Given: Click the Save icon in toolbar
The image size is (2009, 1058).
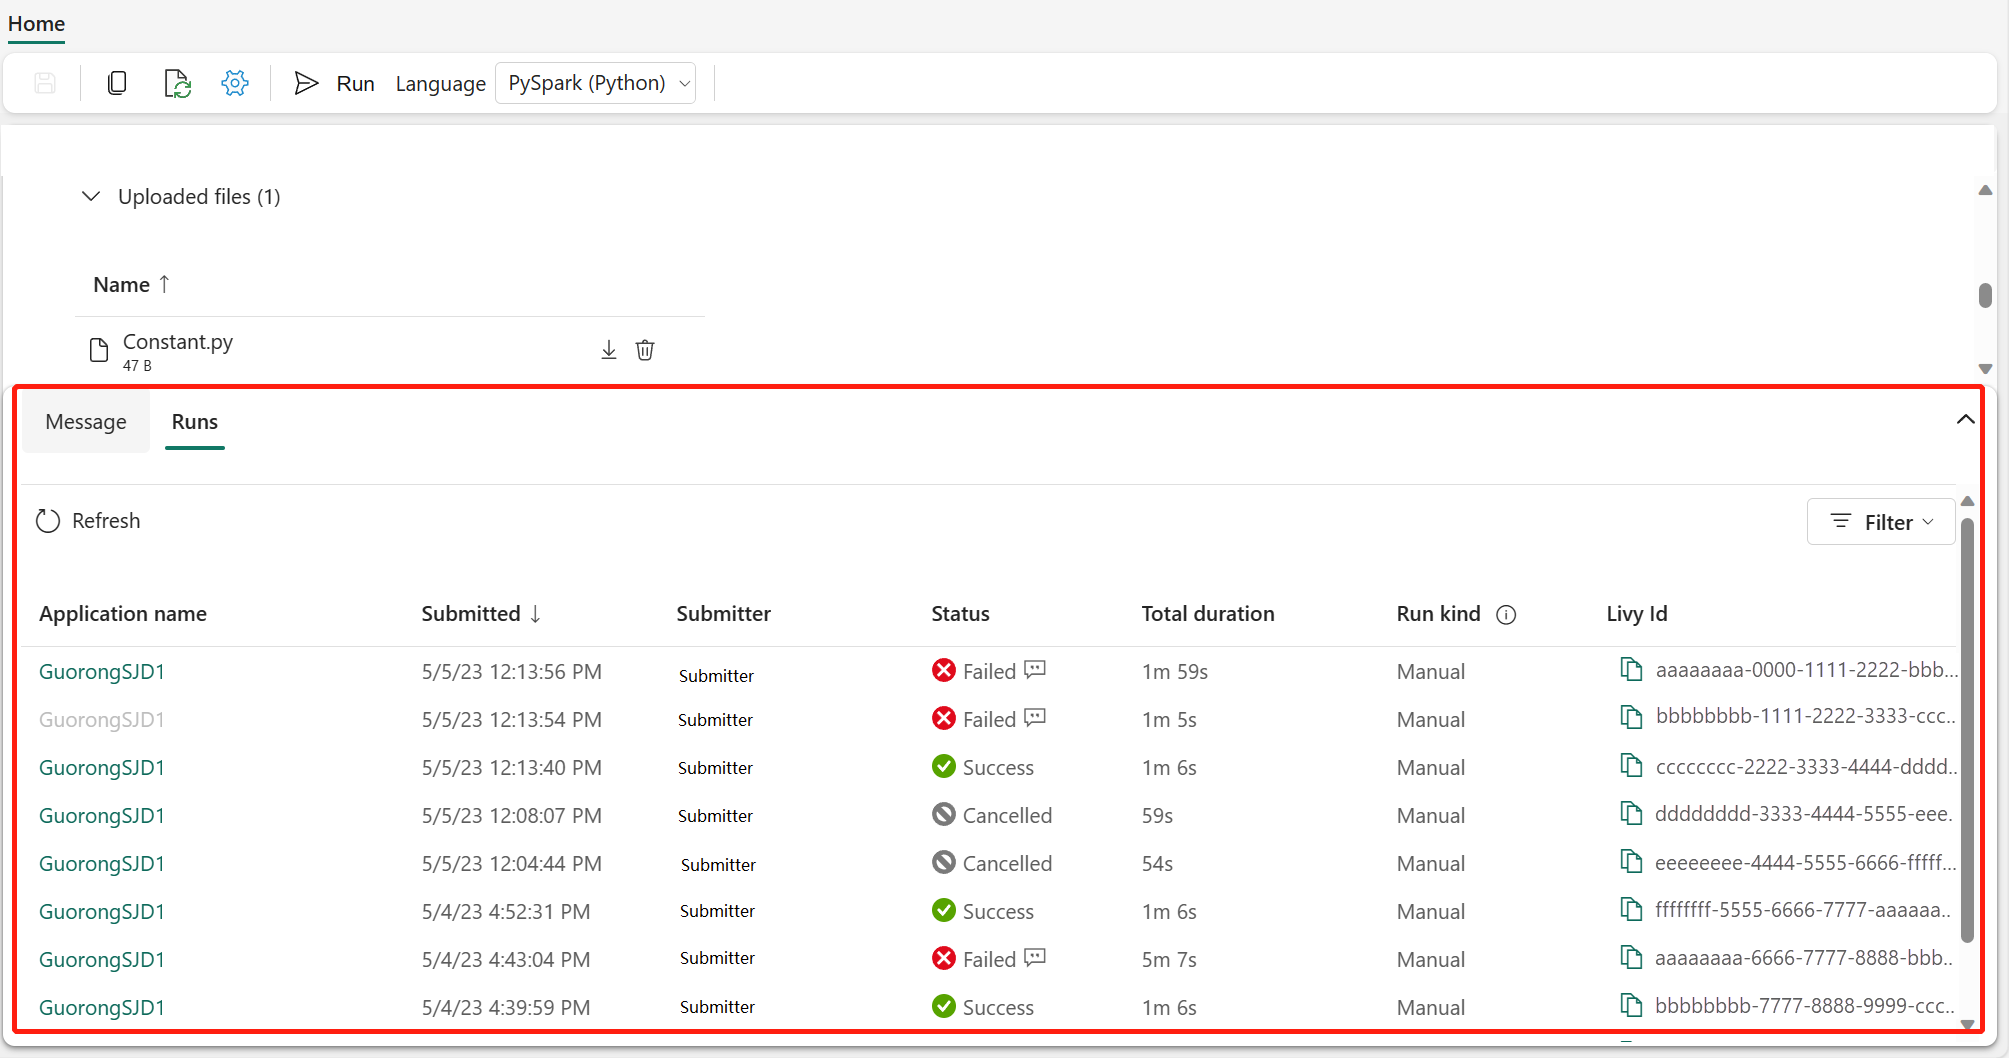Looking at the screenshot, I should [45, 83].
